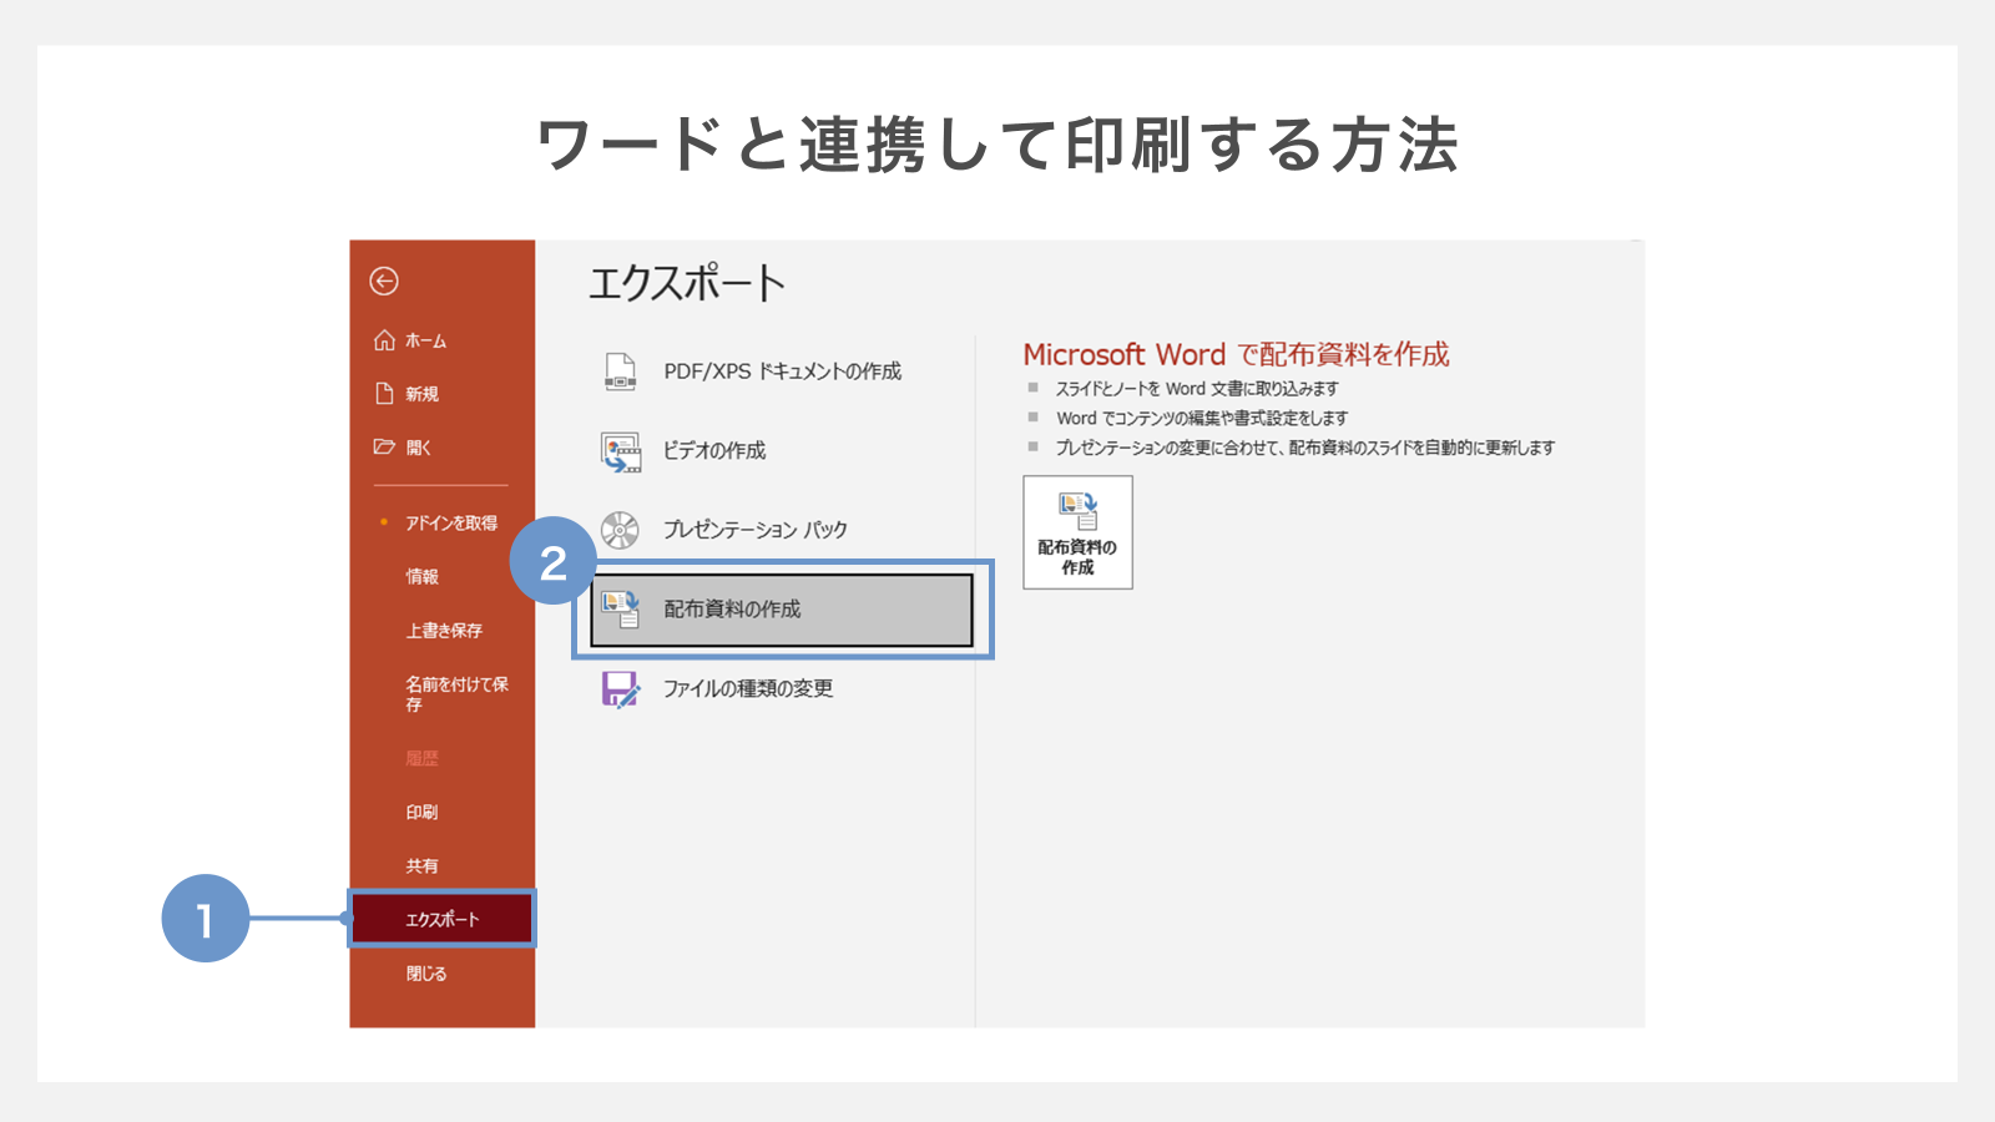Click the presentation pack CD icon
1995x1122 pixels.
(620, 529)
